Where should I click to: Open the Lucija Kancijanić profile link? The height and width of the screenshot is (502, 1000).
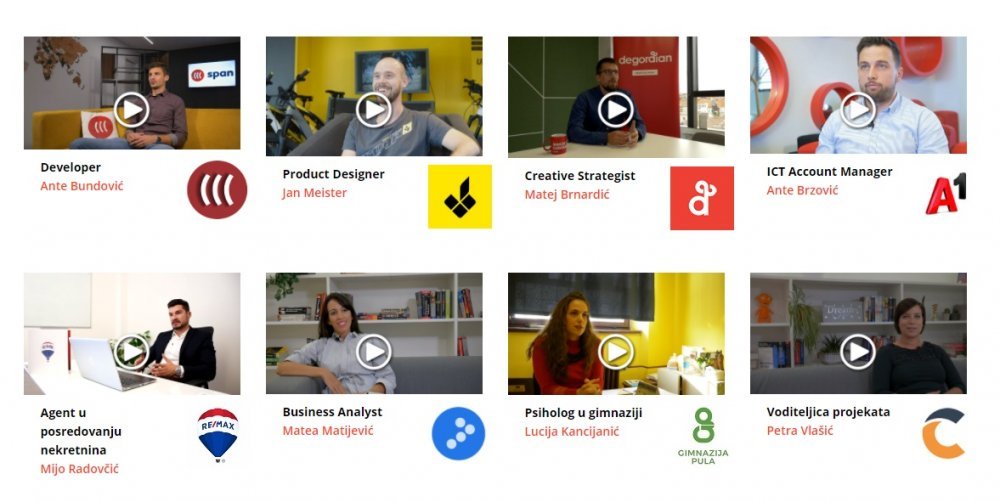pos(571,431)
